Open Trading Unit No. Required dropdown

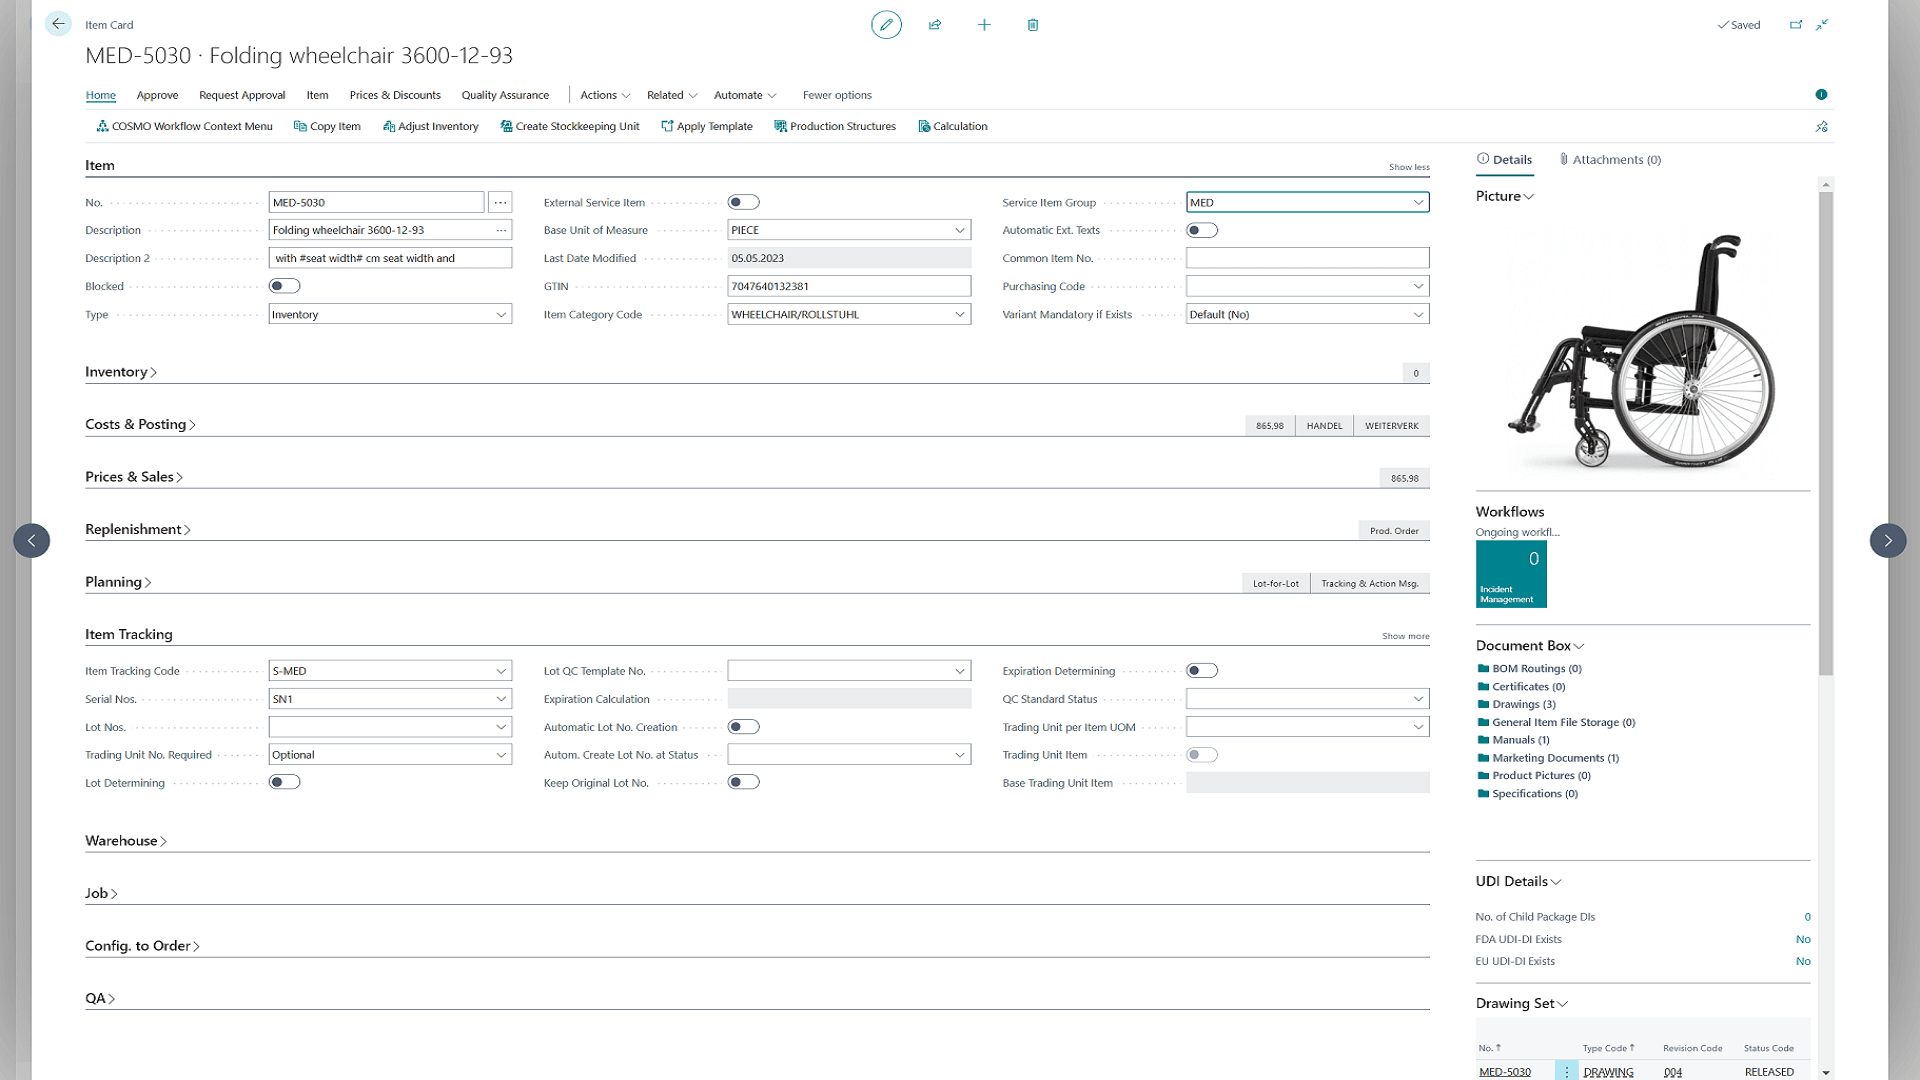tap(501, 755)
